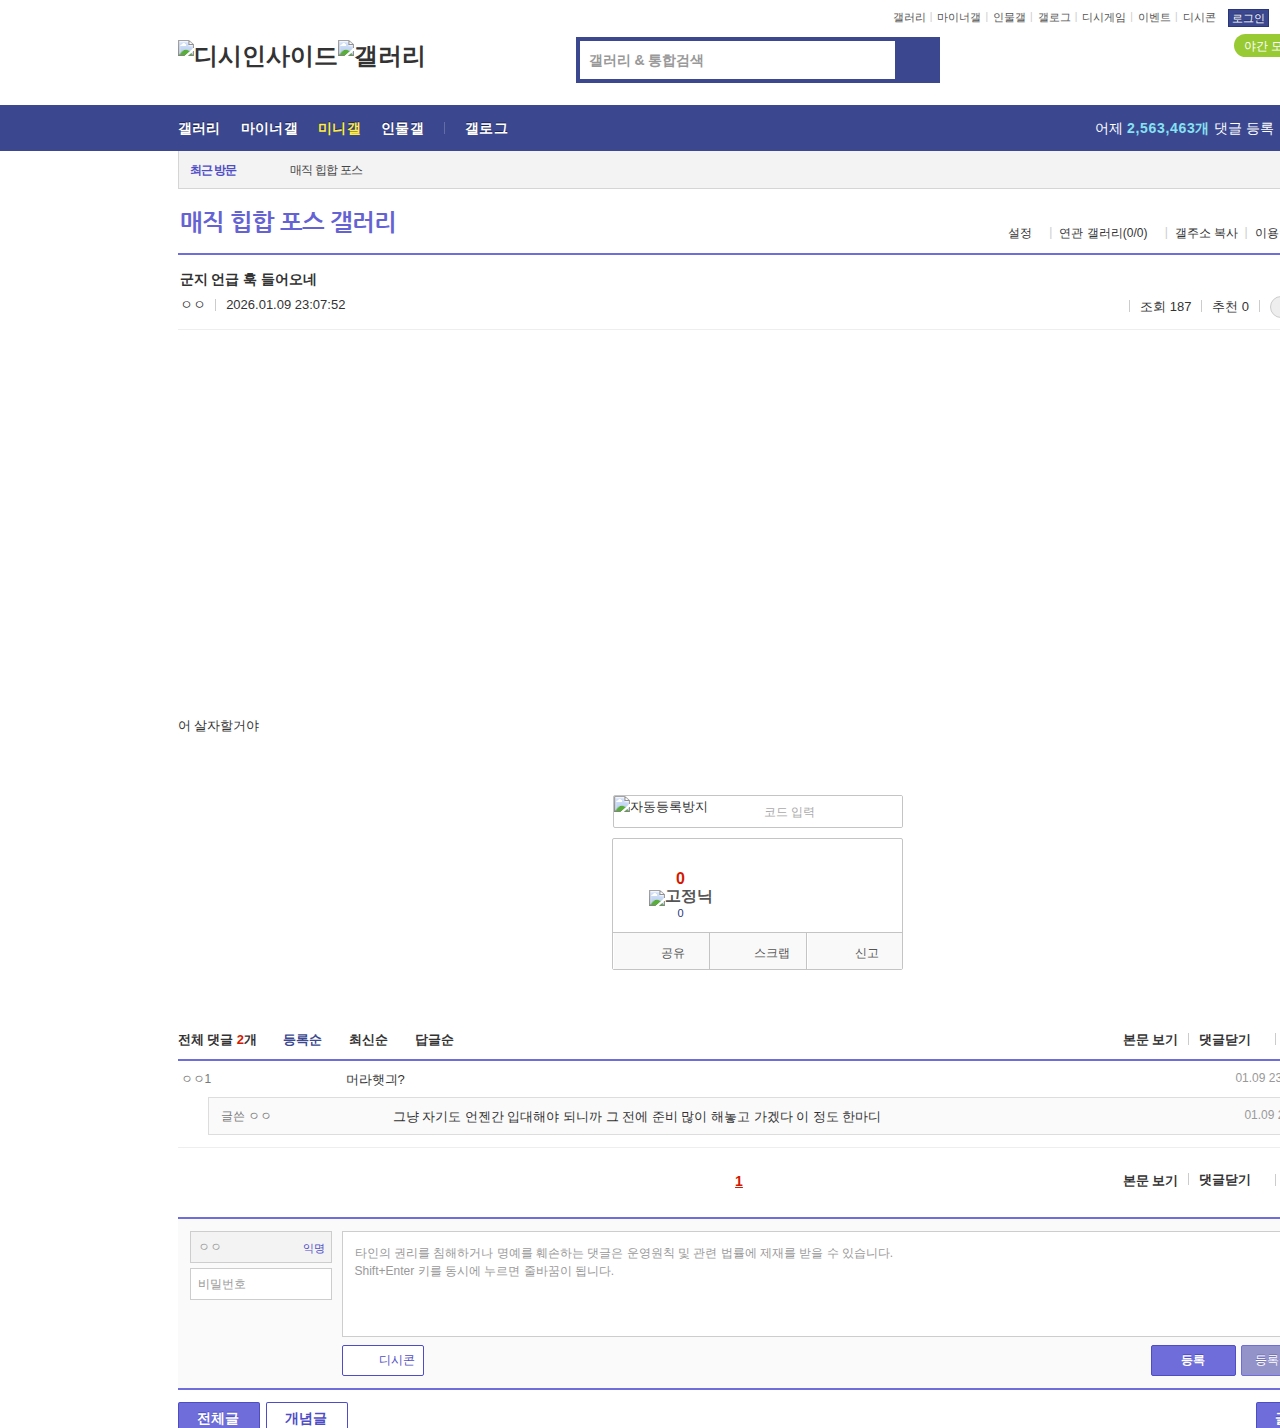The image size is (1280, 1428).
Task: Open the 디시콘 picker in the comment form
Action: [383, 1360]
